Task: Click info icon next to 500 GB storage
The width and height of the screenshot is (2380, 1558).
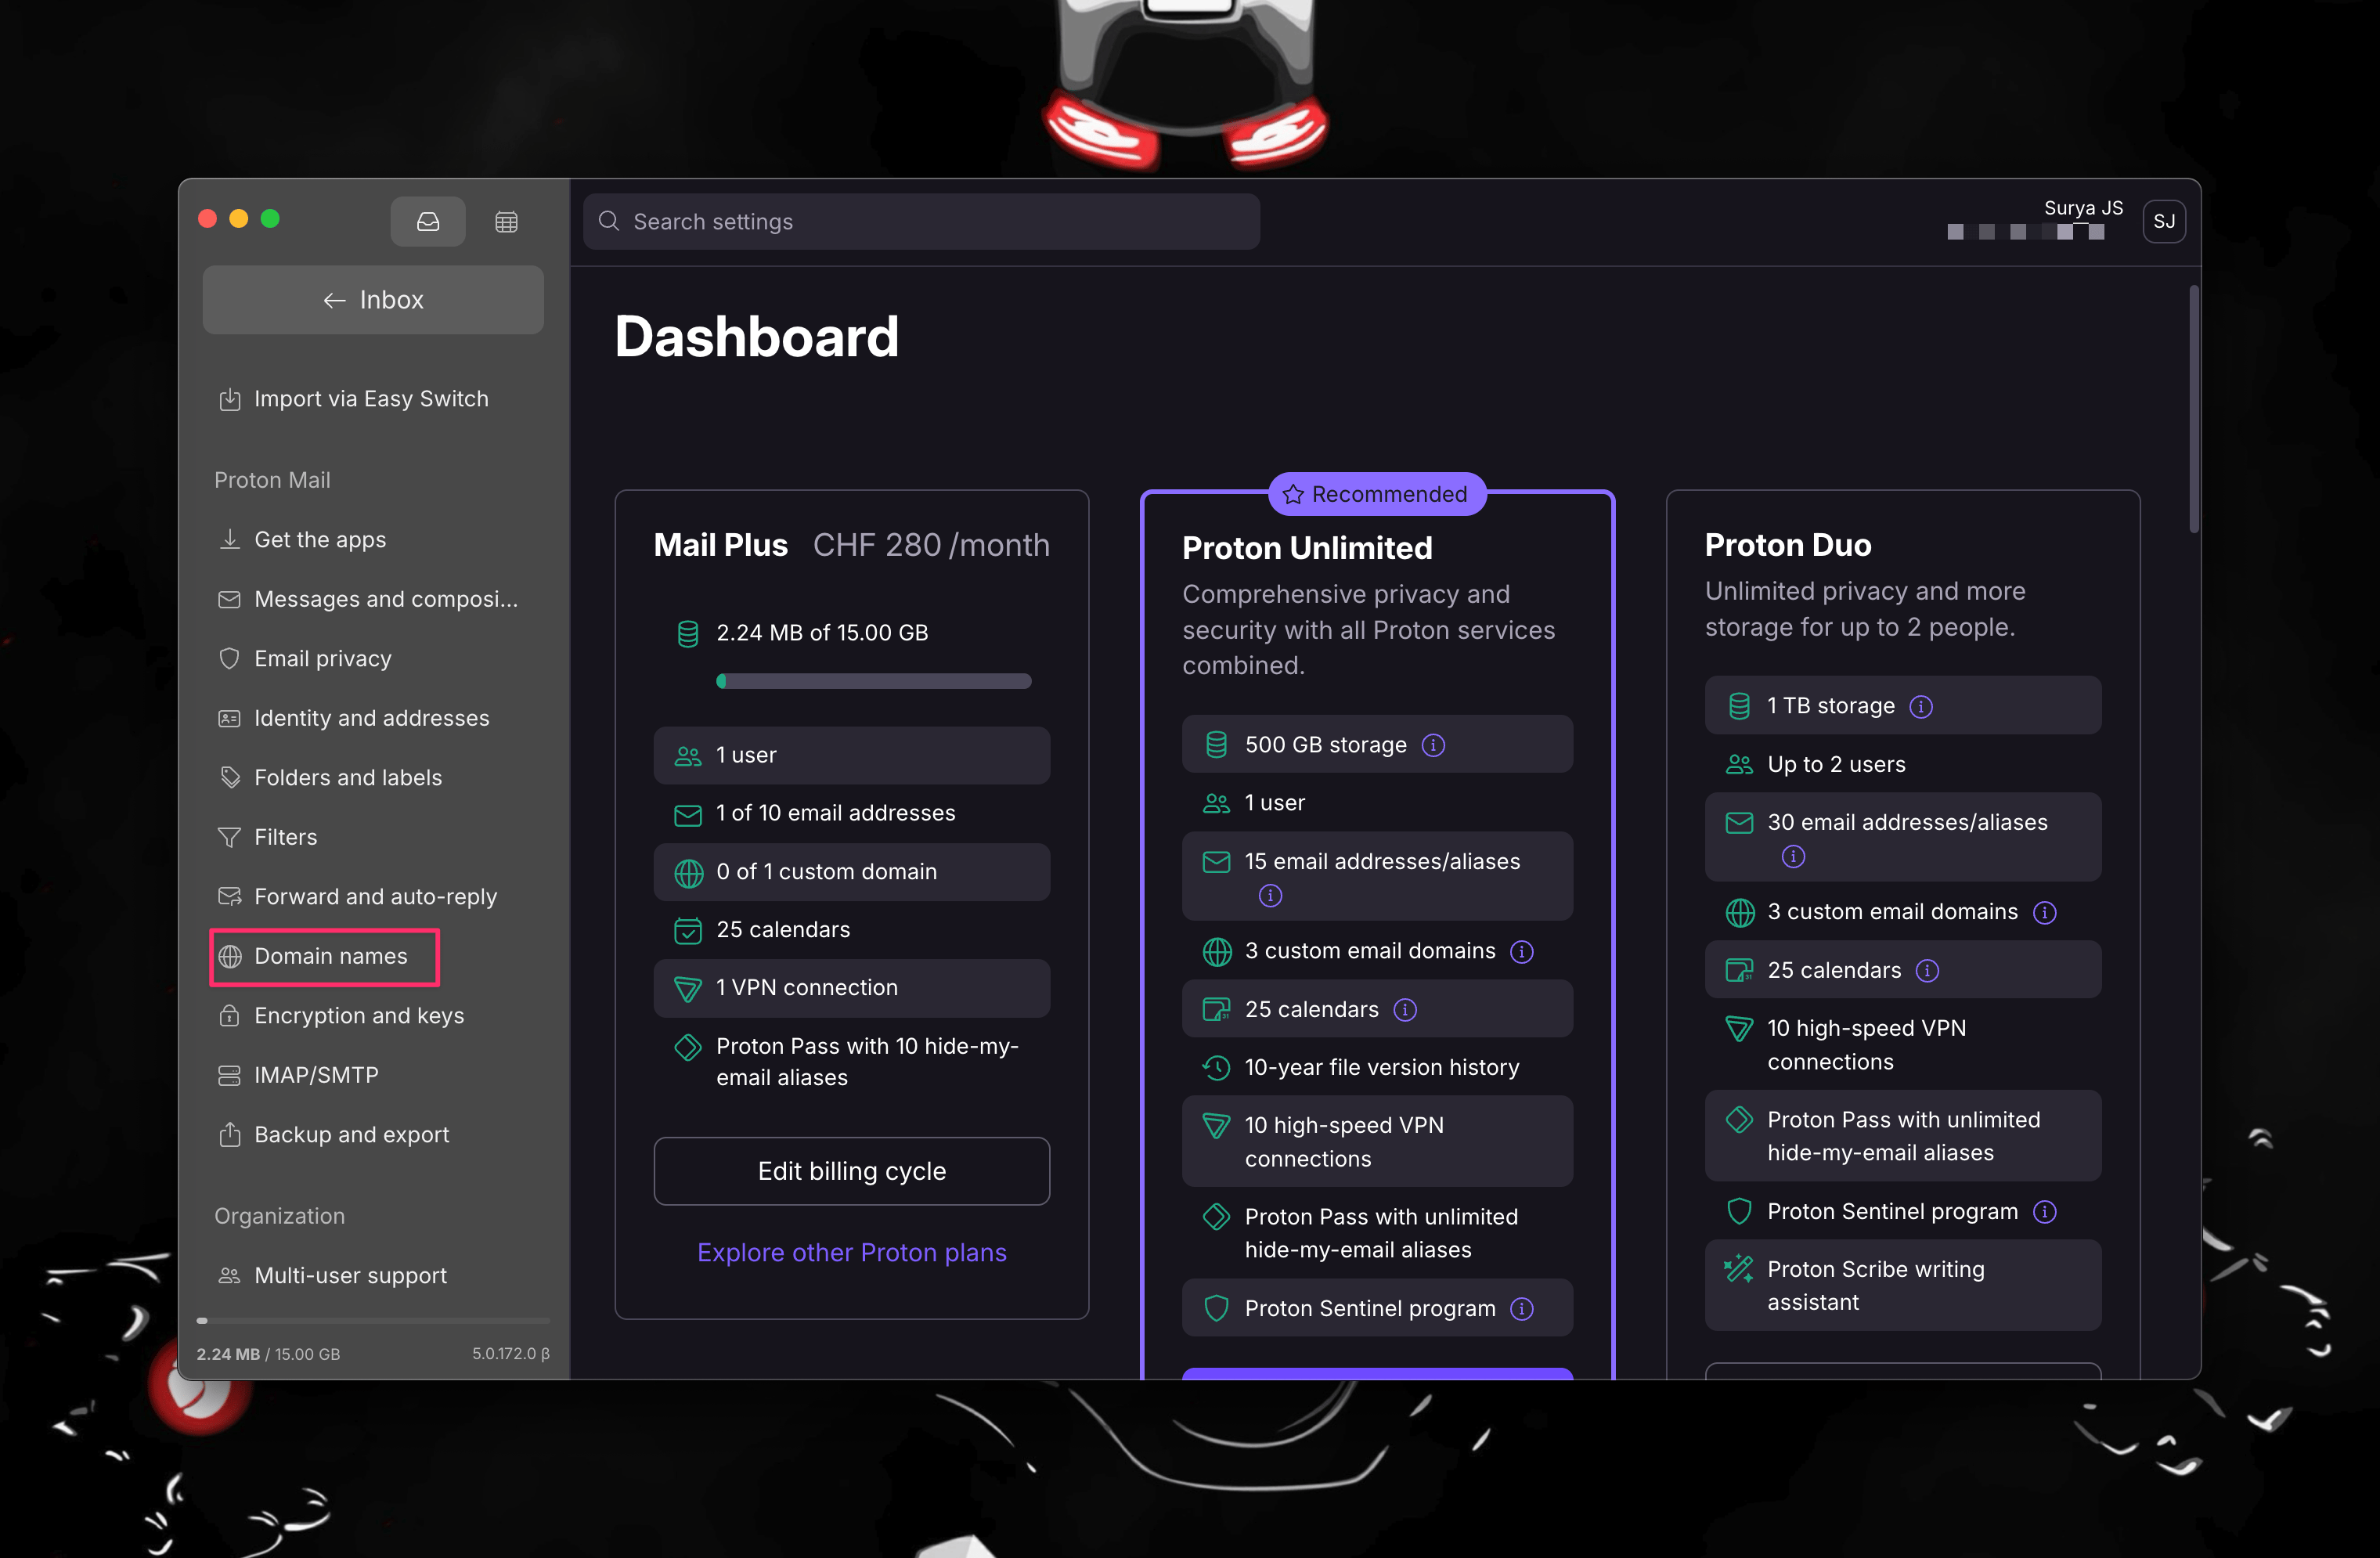Action: coord(1433,745)
